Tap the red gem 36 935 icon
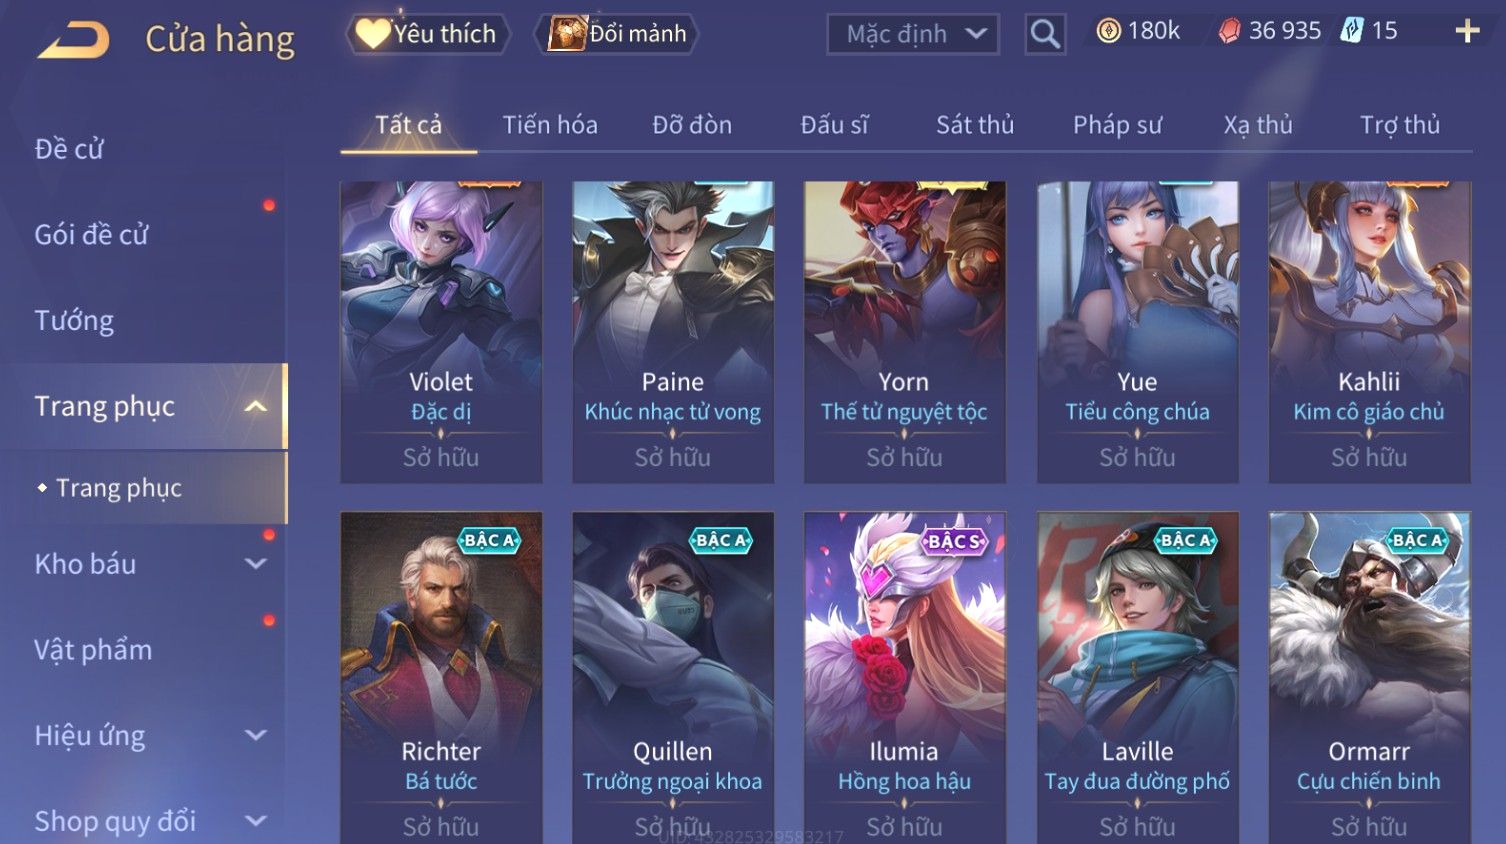This screenshot has width=1506, height=844. pos(1229,31)
